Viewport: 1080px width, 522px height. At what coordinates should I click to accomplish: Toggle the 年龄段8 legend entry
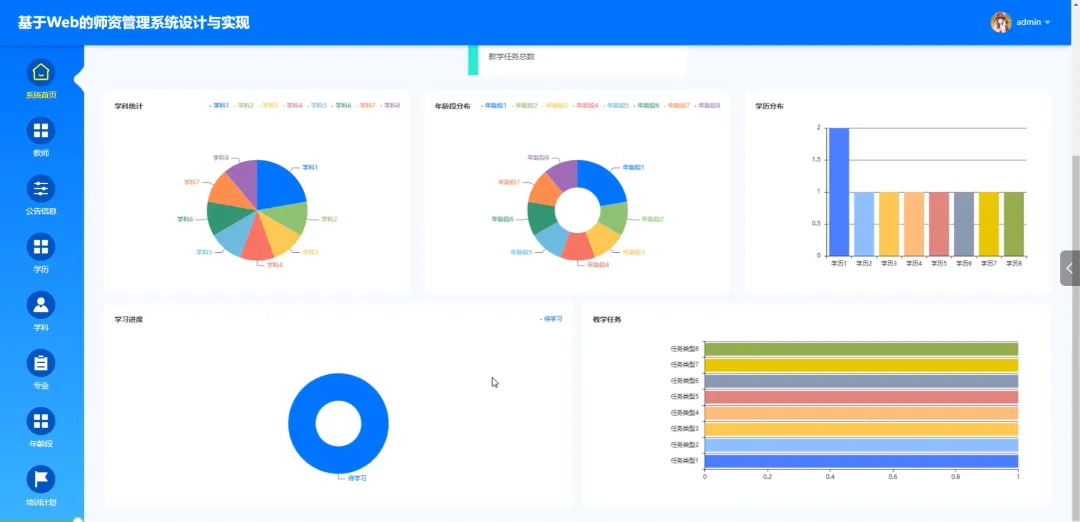pyautogui.click(x=707, y=105)
